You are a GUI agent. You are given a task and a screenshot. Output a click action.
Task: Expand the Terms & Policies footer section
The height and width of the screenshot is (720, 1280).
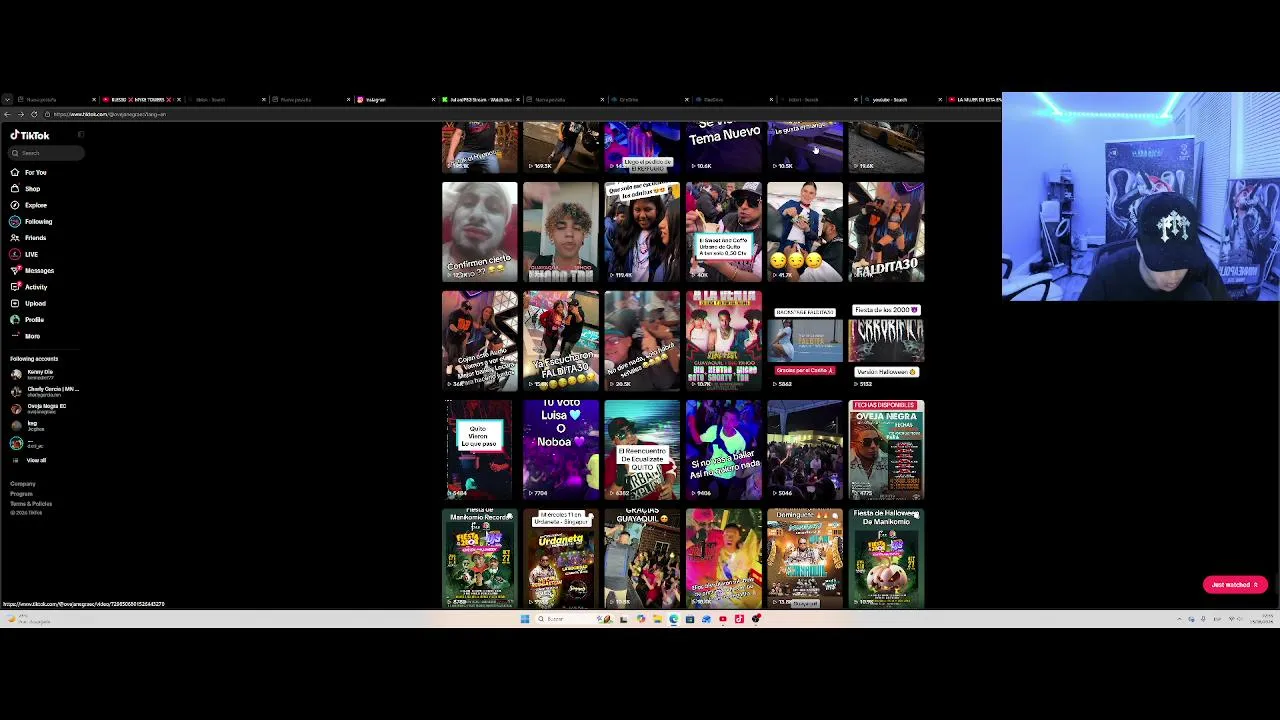[x=31, y=504]
